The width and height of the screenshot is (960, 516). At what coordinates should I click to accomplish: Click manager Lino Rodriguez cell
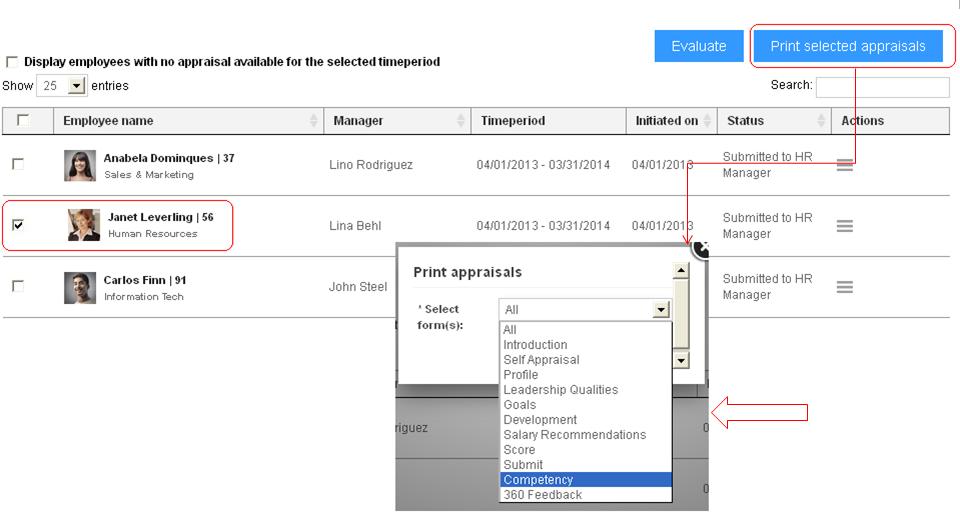[x=370, y=165]
